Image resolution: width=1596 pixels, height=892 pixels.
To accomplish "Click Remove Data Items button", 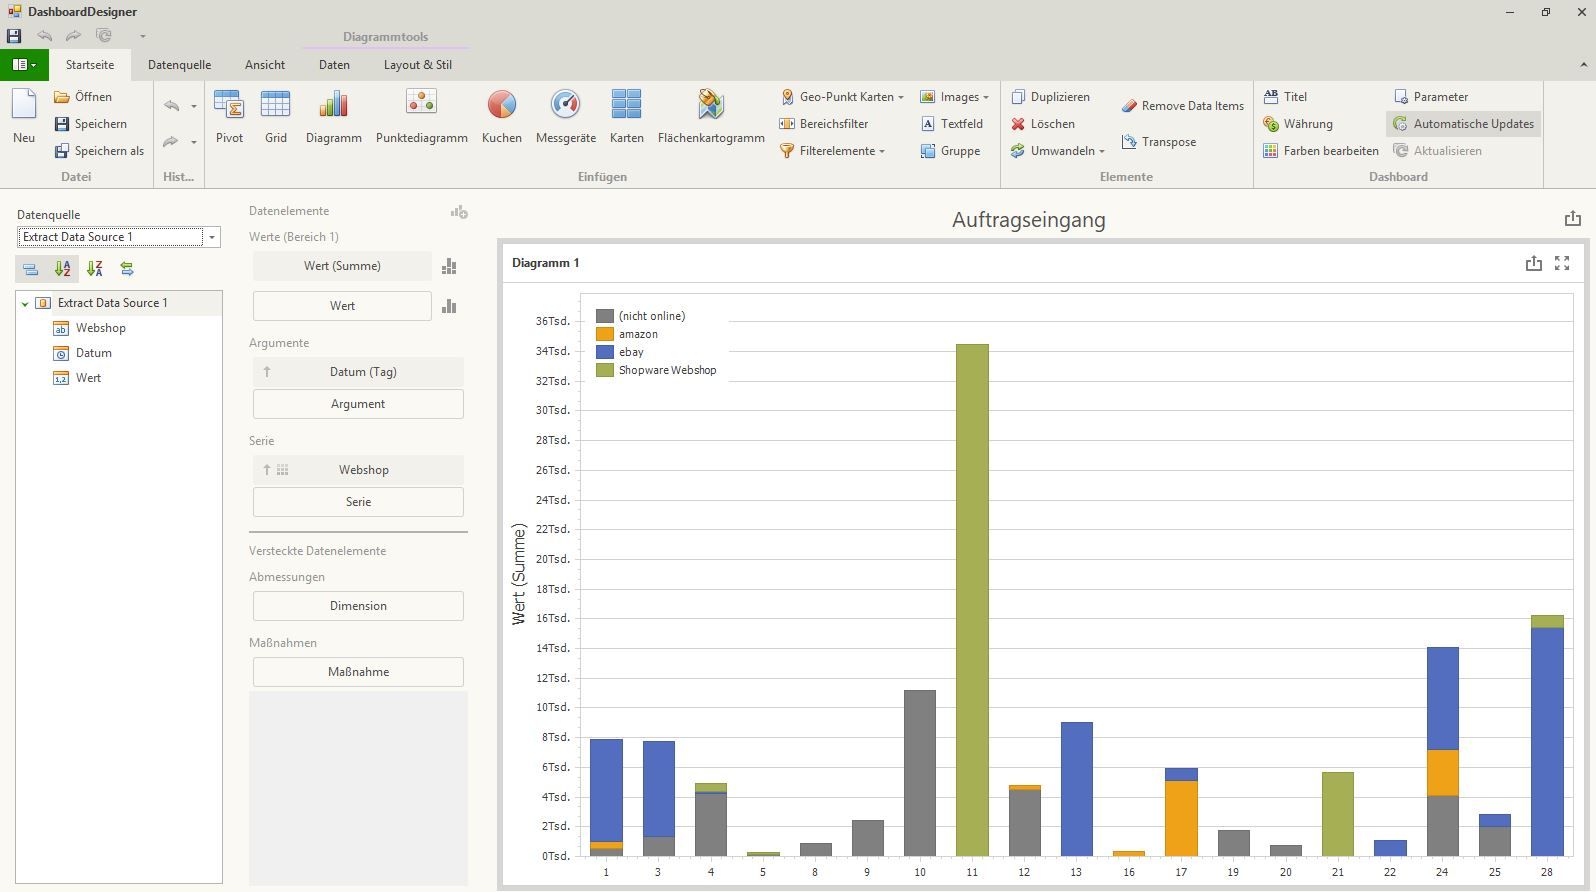I will point(1182,106).
